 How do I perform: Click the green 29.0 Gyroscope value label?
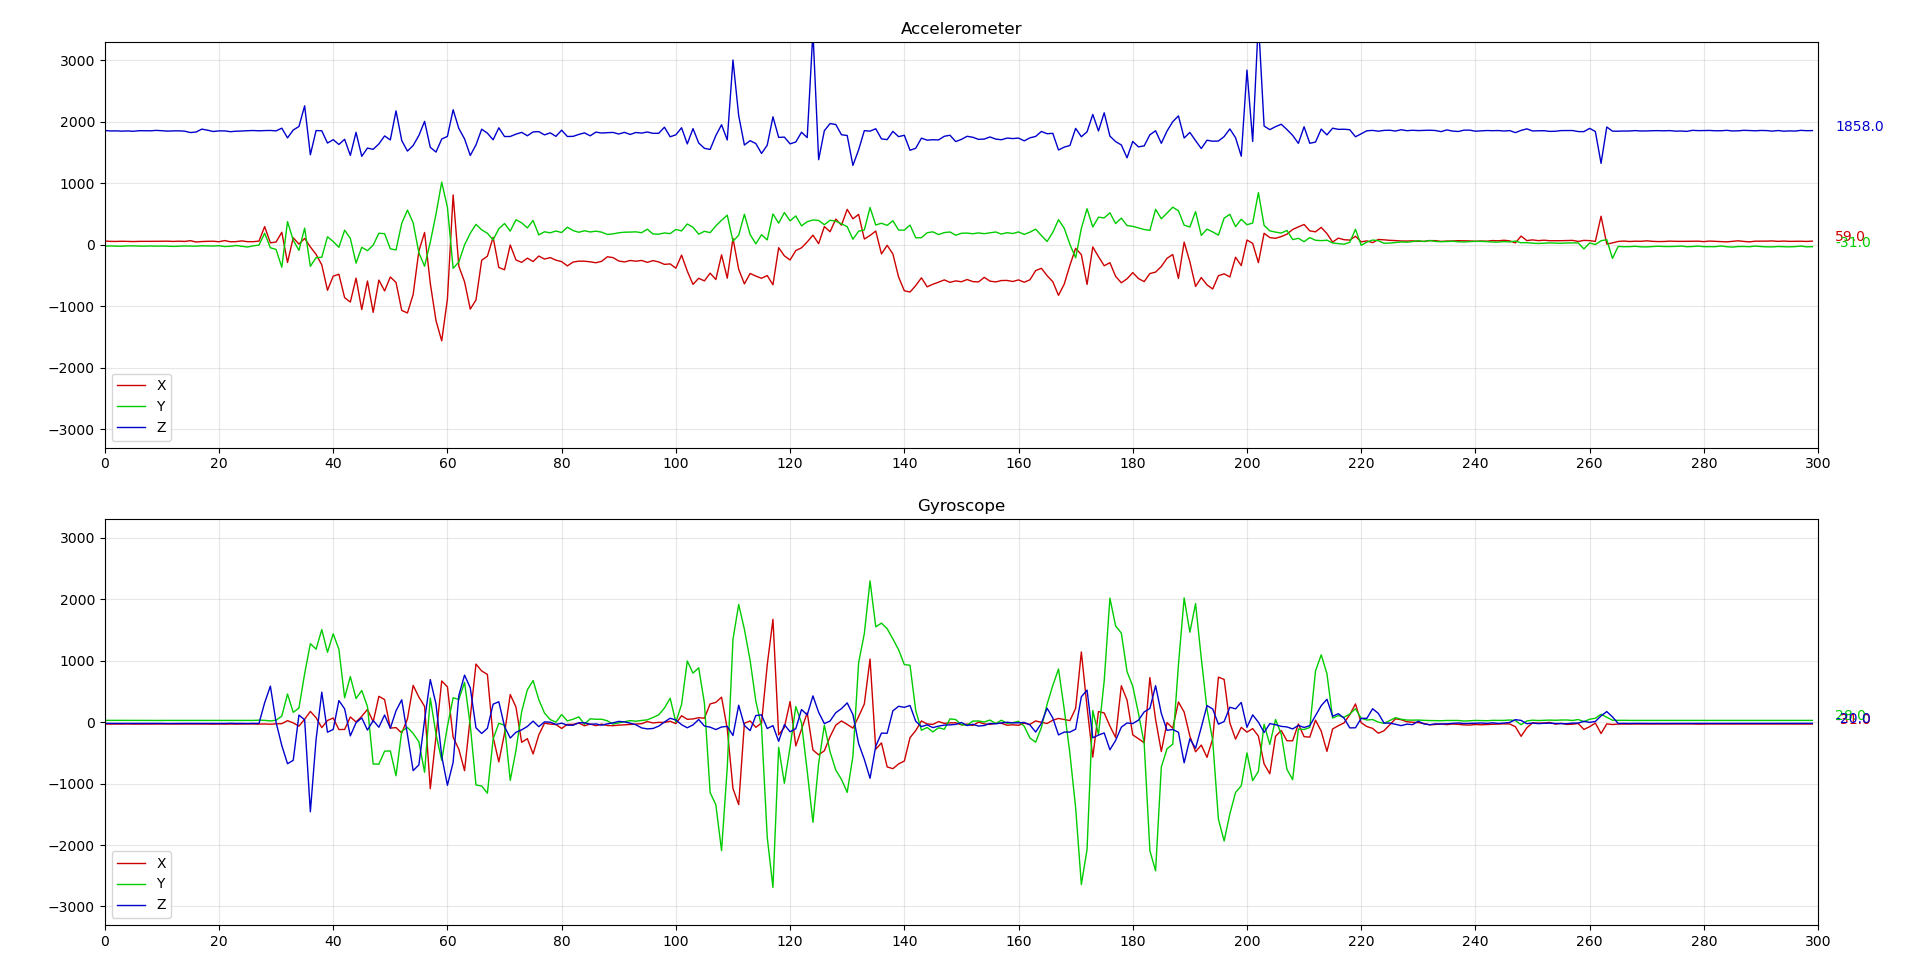coord(1849,715)
